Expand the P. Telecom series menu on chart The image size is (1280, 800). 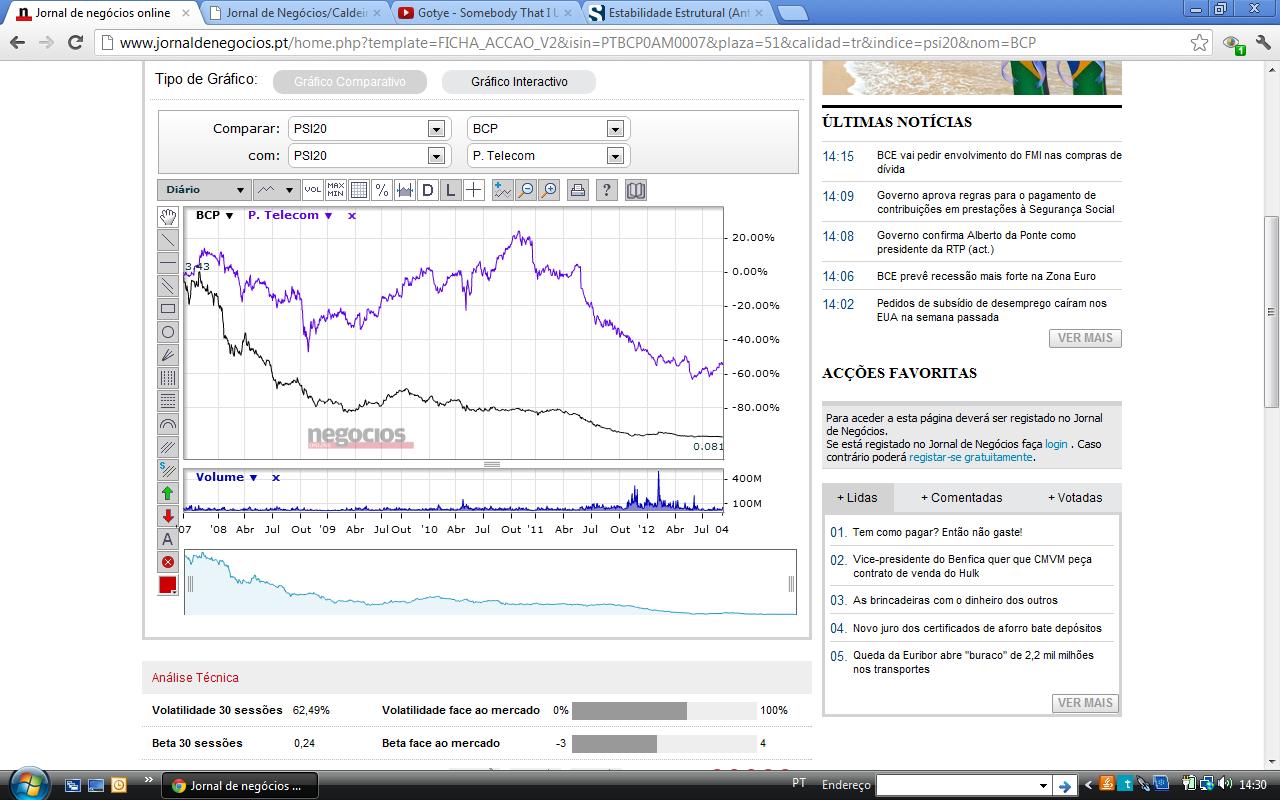click(x=328, y=216)
